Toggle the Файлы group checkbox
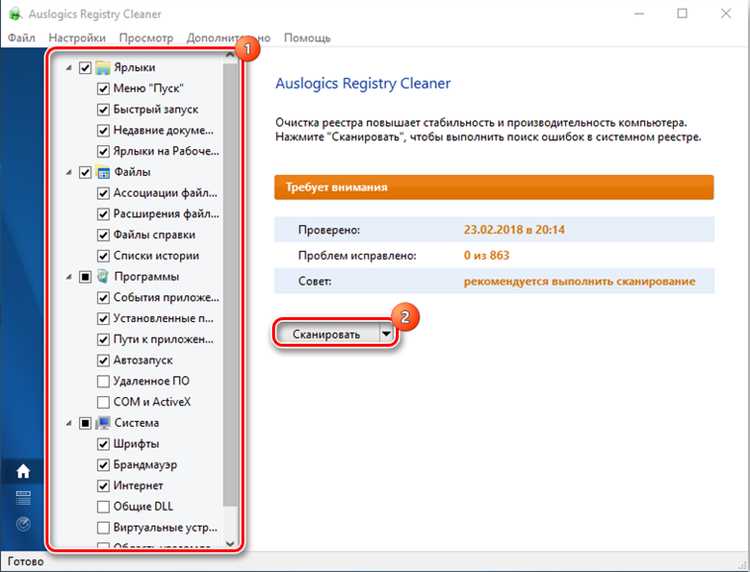The height and width of the screenshot is (572, 750). pos(85,172)
